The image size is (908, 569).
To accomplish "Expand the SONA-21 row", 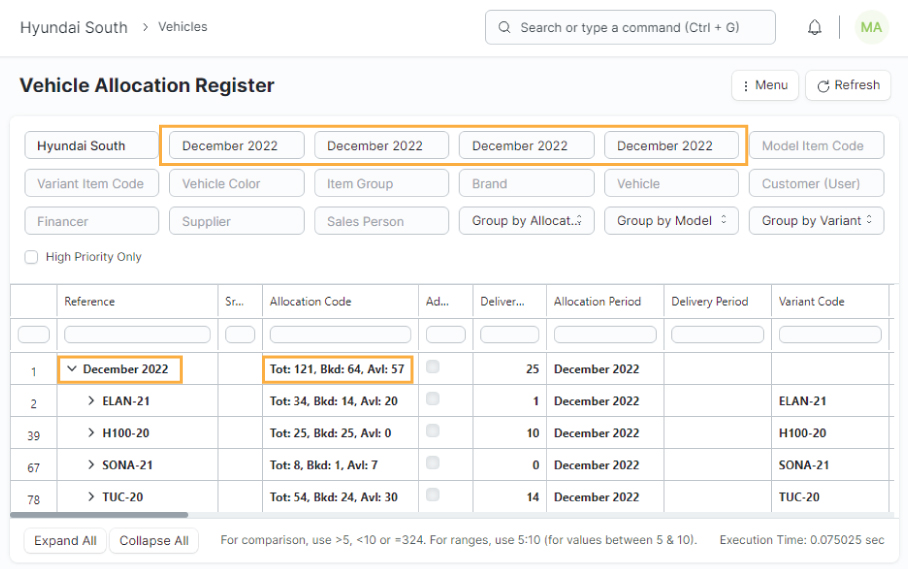I will click(x=91, y=464).
